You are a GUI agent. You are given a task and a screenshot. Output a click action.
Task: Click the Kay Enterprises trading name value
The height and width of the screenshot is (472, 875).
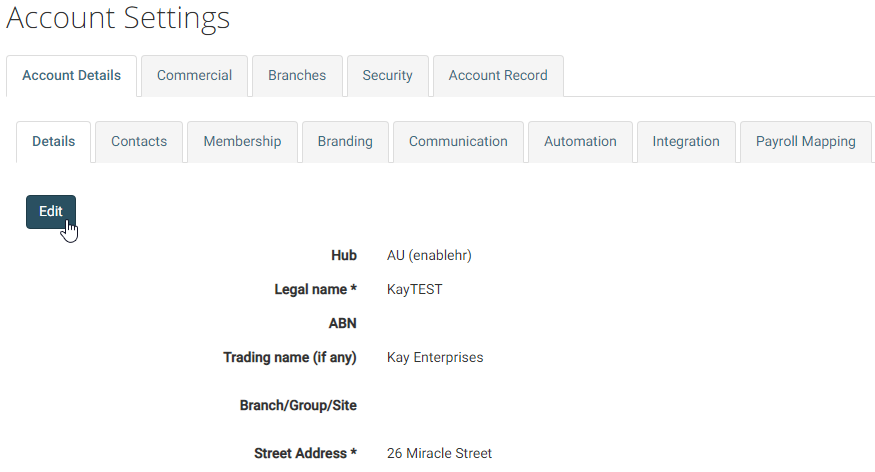[x=435, y=358]
